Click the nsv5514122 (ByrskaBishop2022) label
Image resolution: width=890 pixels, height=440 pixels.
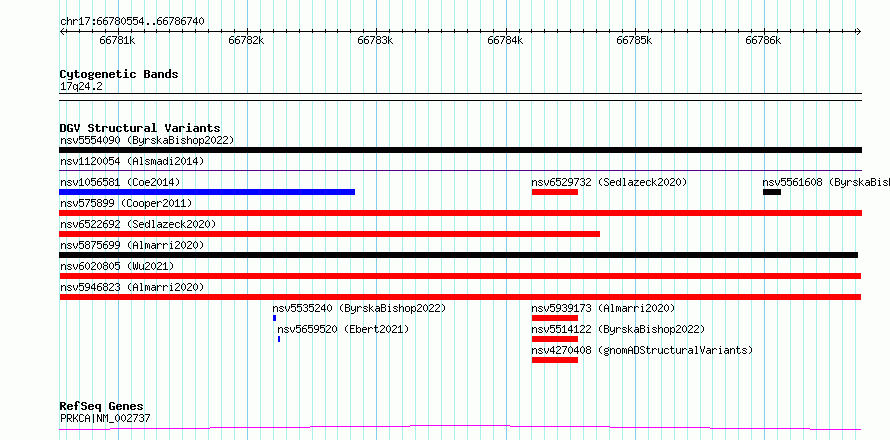coord(618,329)
